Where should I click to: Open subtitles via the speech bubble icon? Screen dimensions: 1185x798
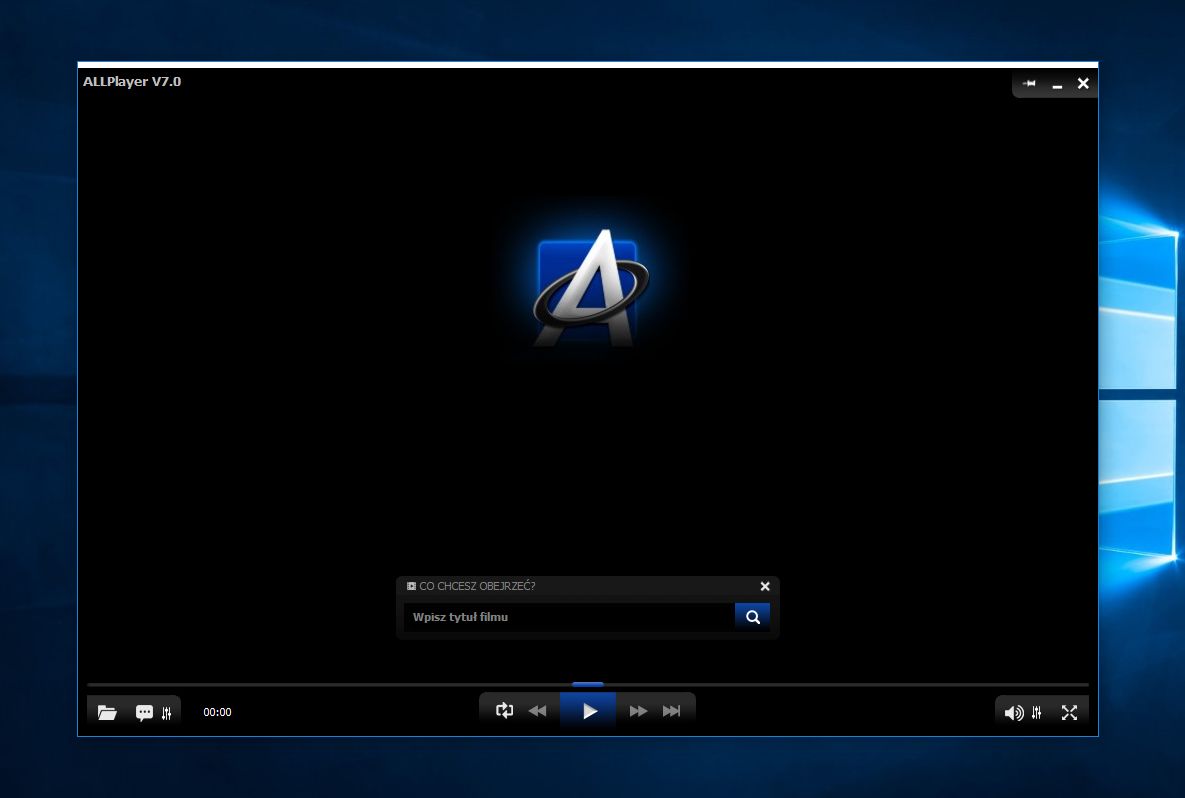pyautogui.click(x=144, y=713)
